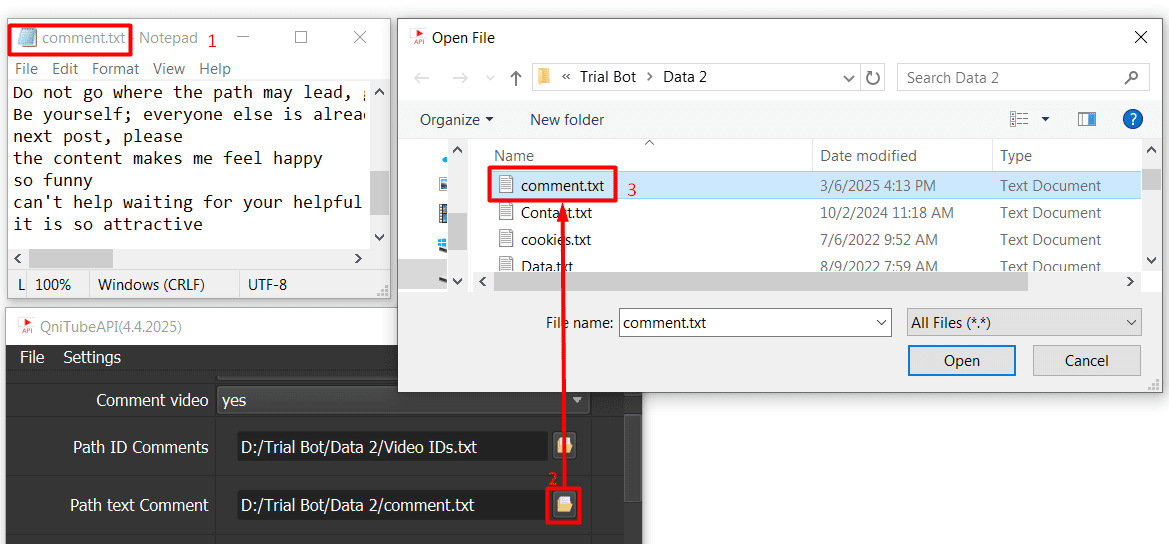Screen dimensions: 1169x544
Task: Click the Path text Comment input field
Action: pos(393,505)
